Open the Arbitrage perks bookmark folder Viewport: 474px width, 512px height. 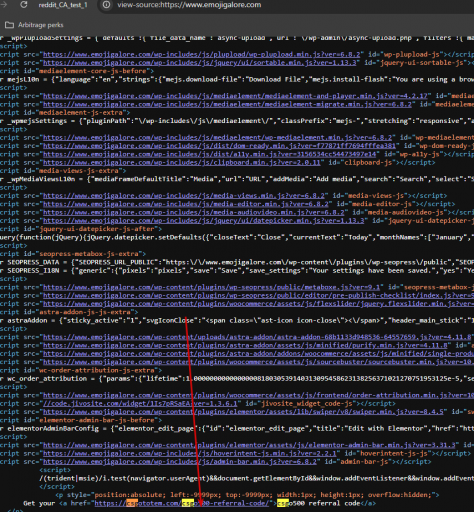pyautogui.click(x=34, y=25)
